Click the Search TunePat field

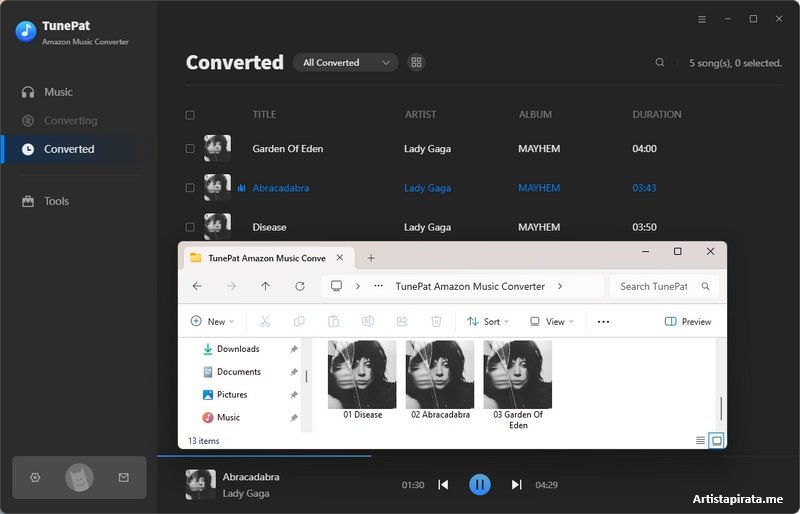664,286
